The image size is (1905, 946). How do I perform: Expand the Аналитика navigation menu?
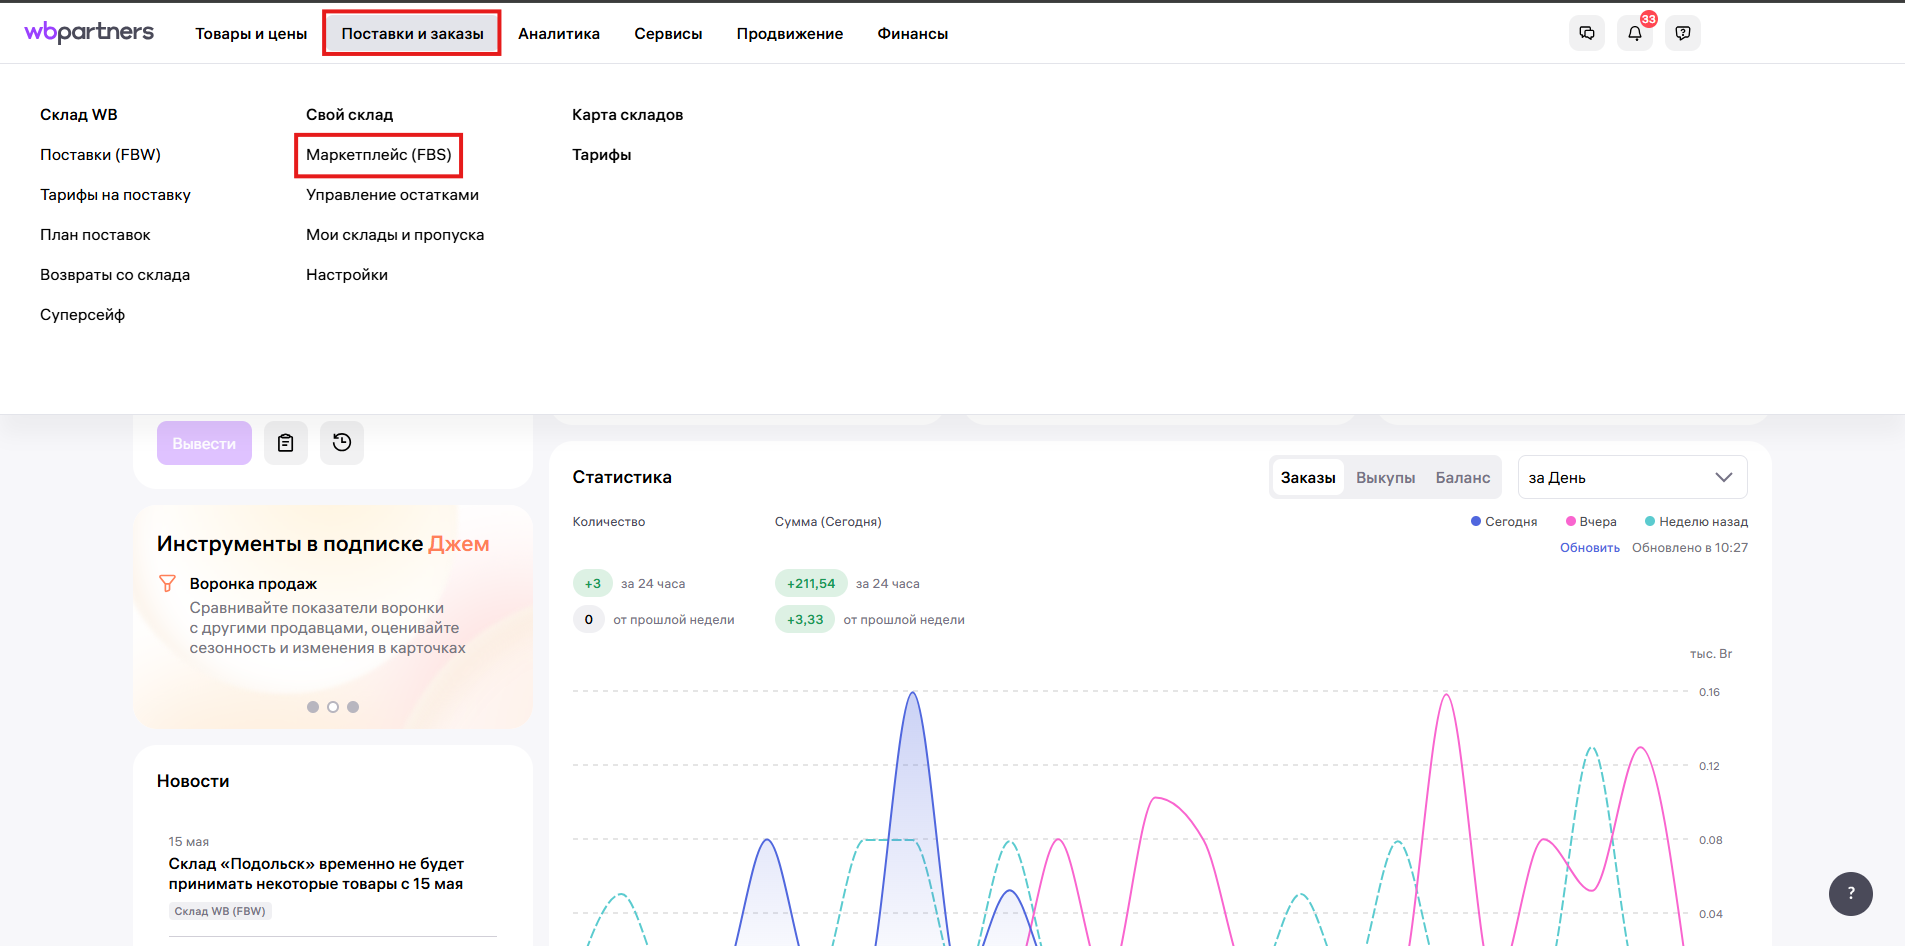pyautogui.click(x=559, y=34)
